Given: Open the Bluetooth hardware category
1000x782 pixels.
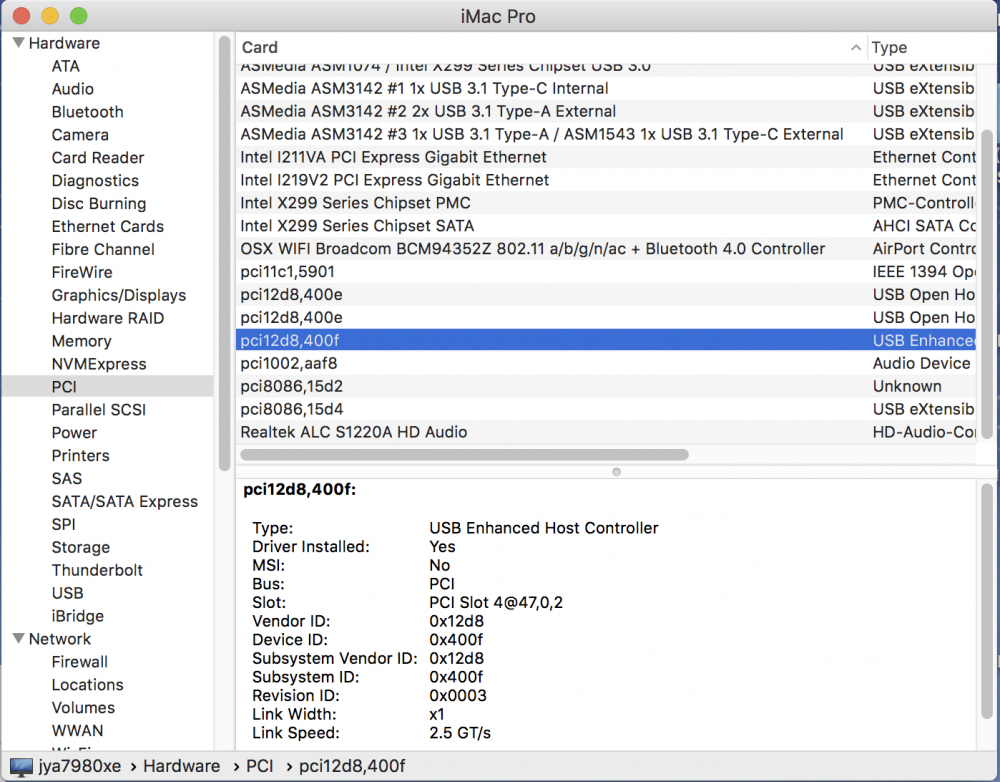Looking at the screenshot, I should 87,112.
